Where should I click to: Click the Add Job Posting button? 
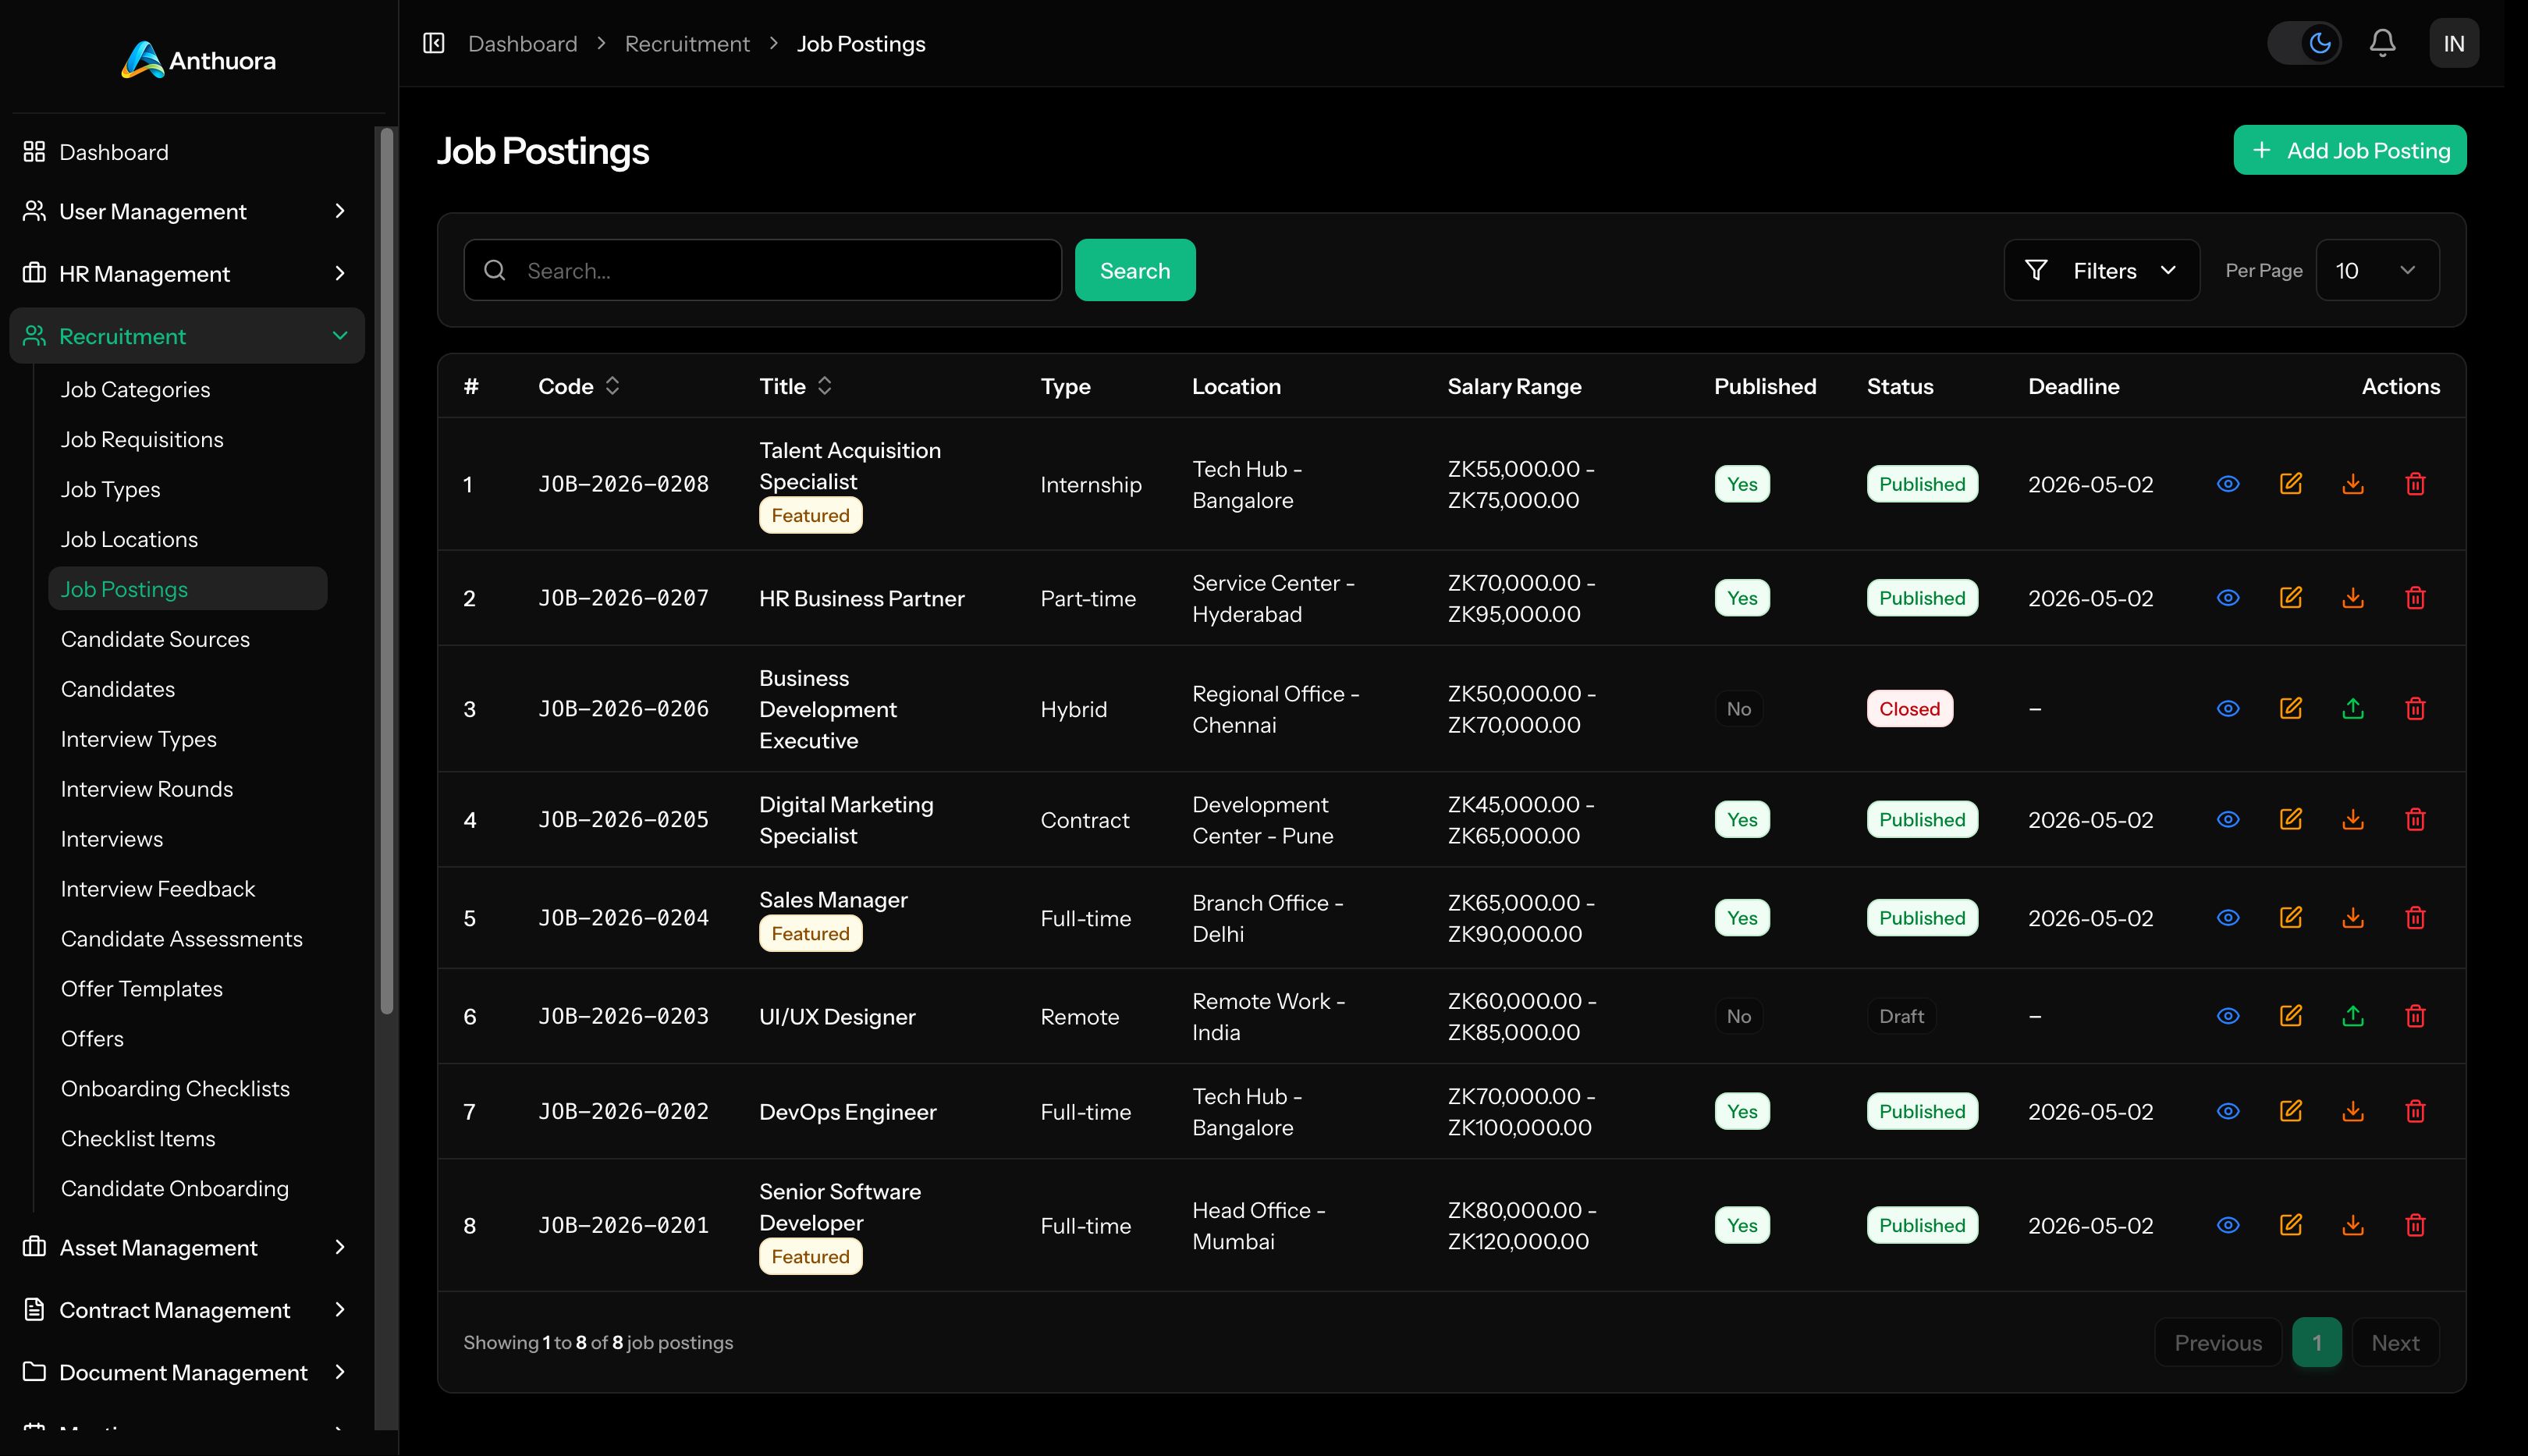2349,150
